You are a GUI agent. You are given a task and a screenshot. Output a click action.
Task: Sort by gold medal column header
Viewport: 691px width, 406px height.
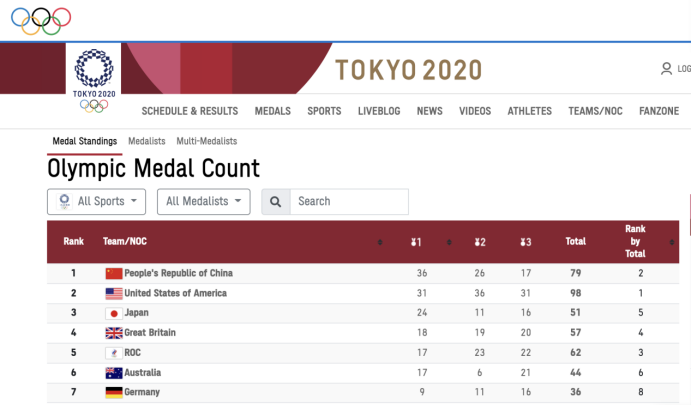point(416,242)
